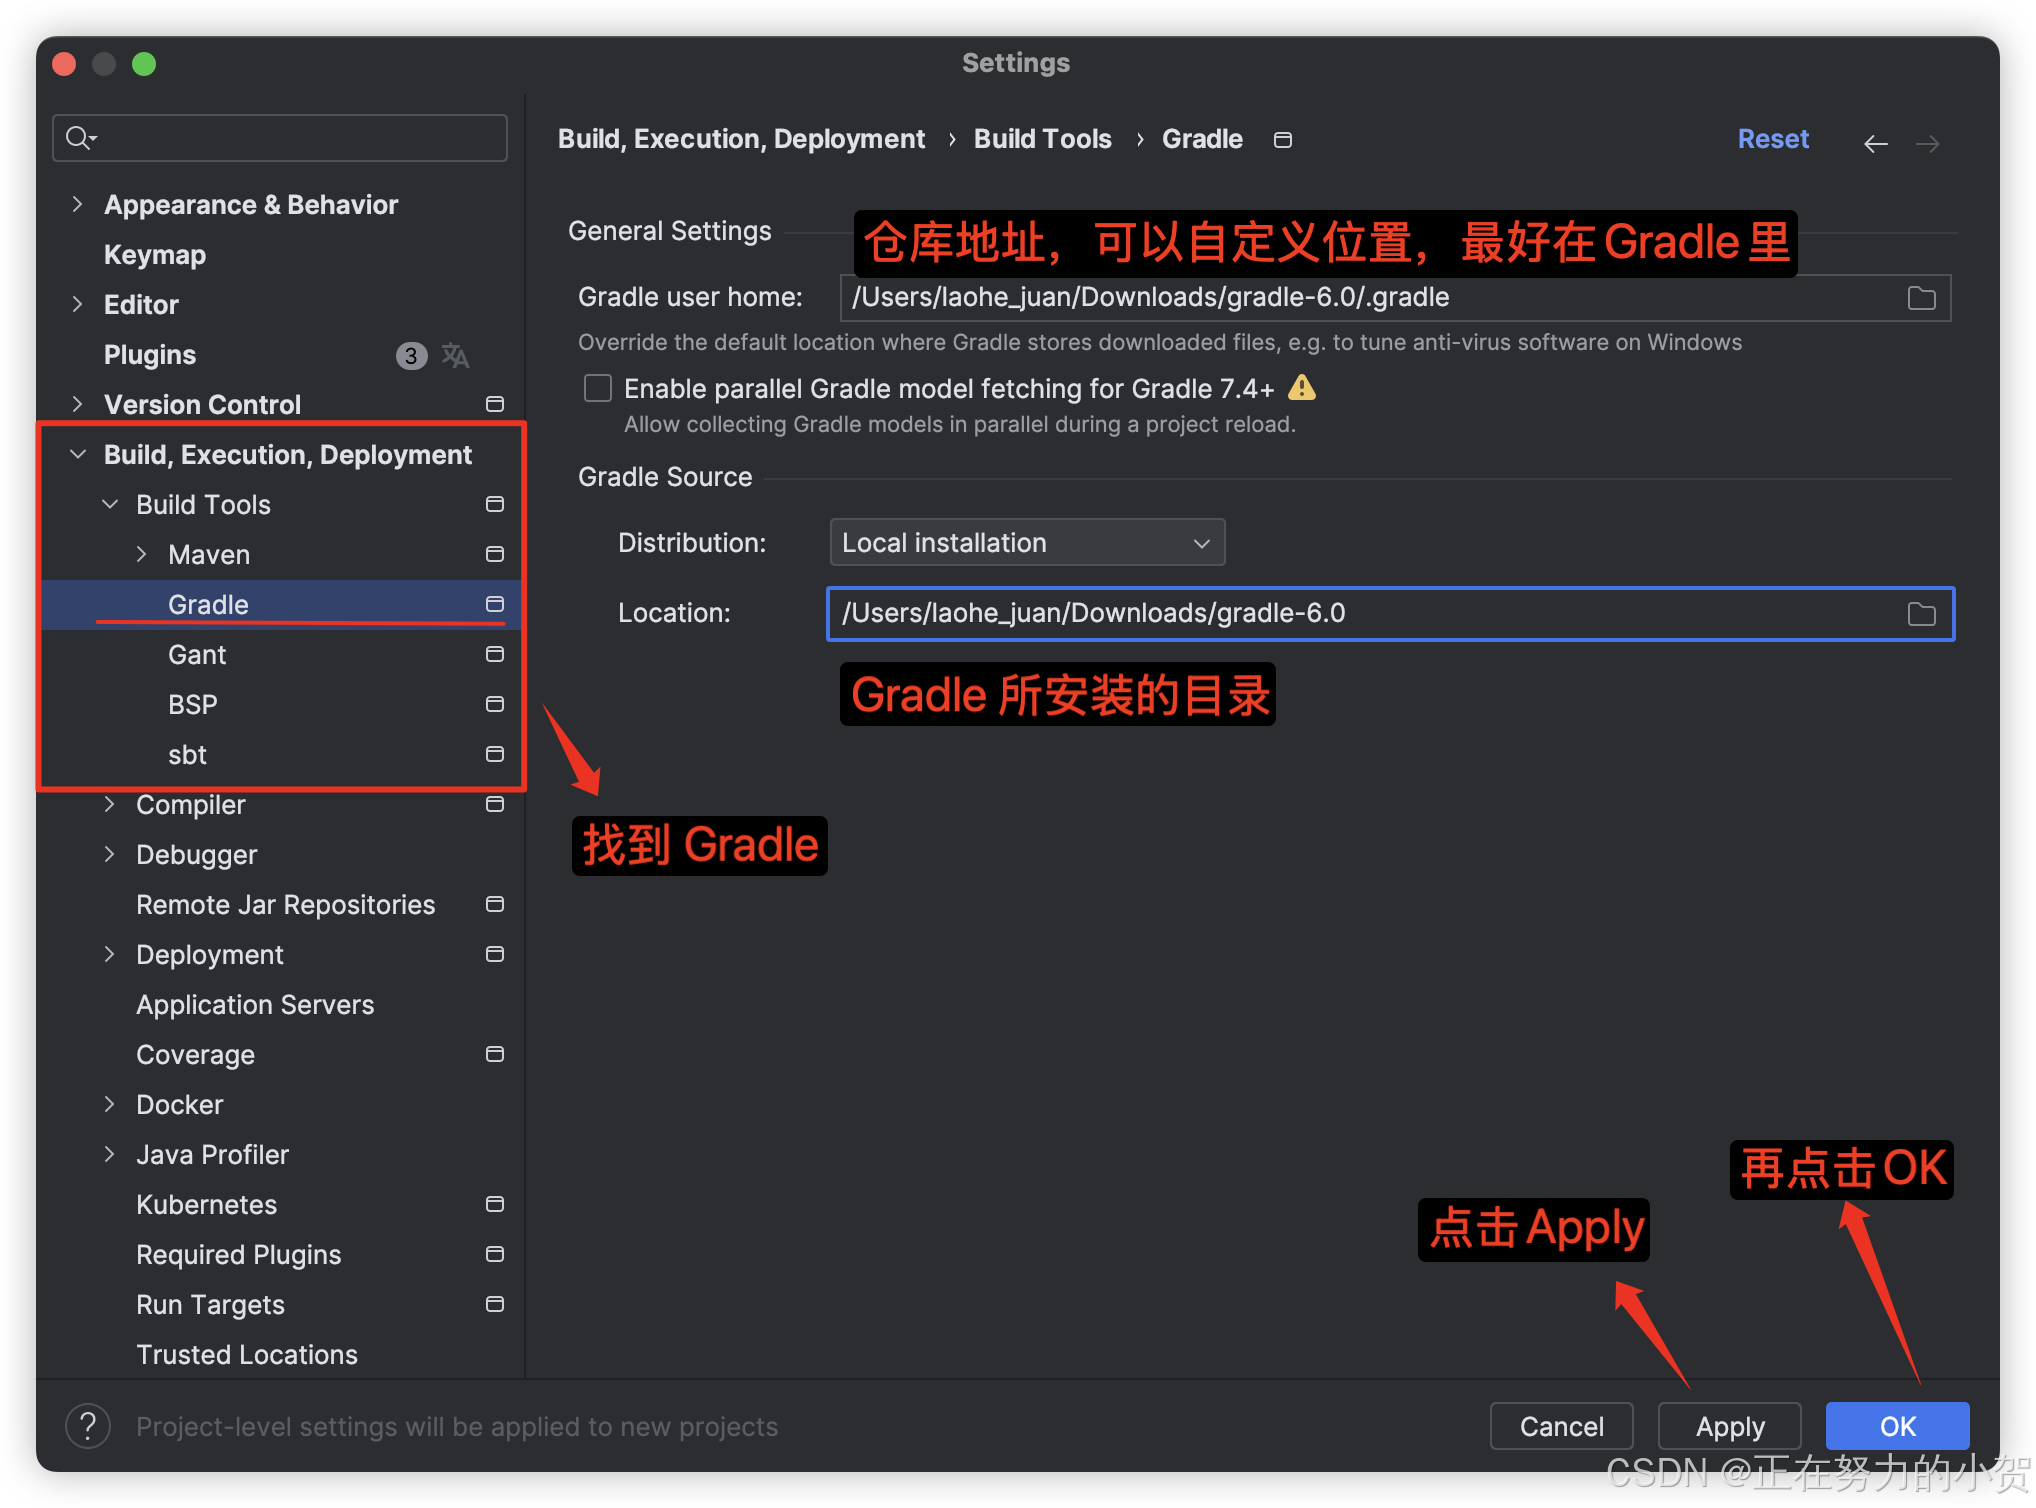This screenshot has width=2036, height=1508.
Task: Enable parallel Gradle model fetching checkbox
Action: [x=598, y=388]
